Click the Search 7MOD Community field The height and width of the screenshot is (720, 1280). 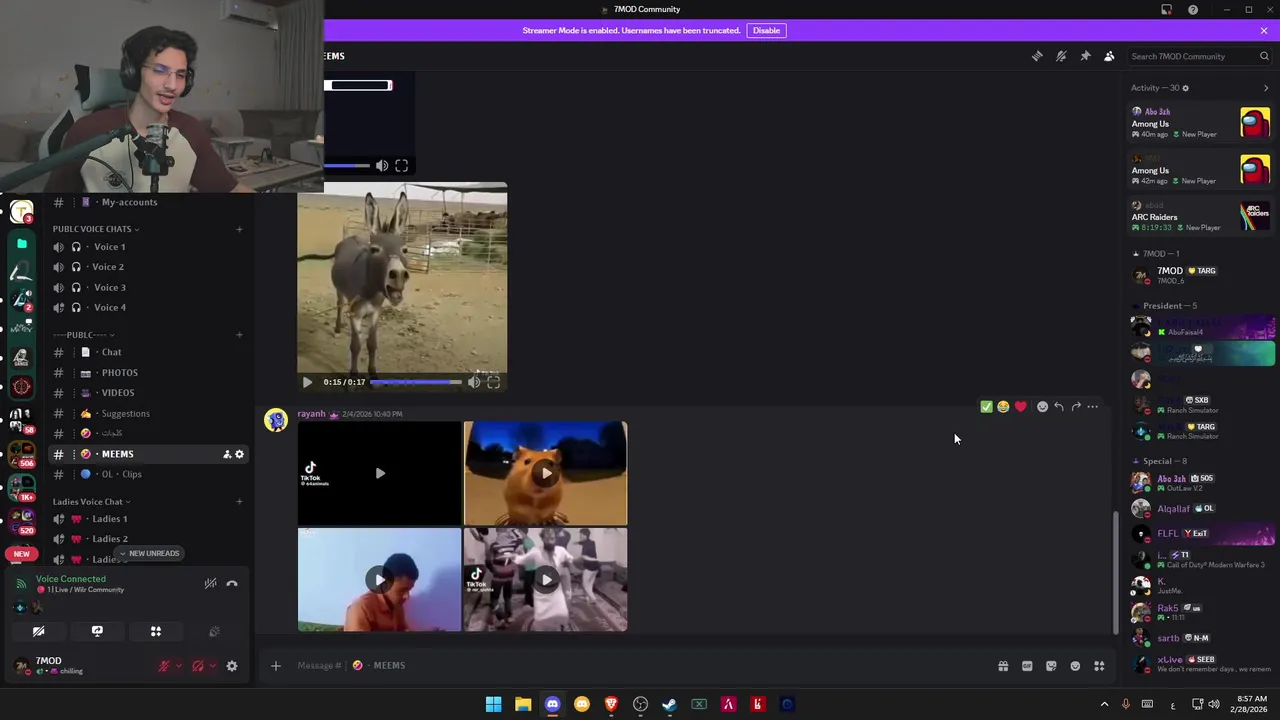pos(1198,56)
